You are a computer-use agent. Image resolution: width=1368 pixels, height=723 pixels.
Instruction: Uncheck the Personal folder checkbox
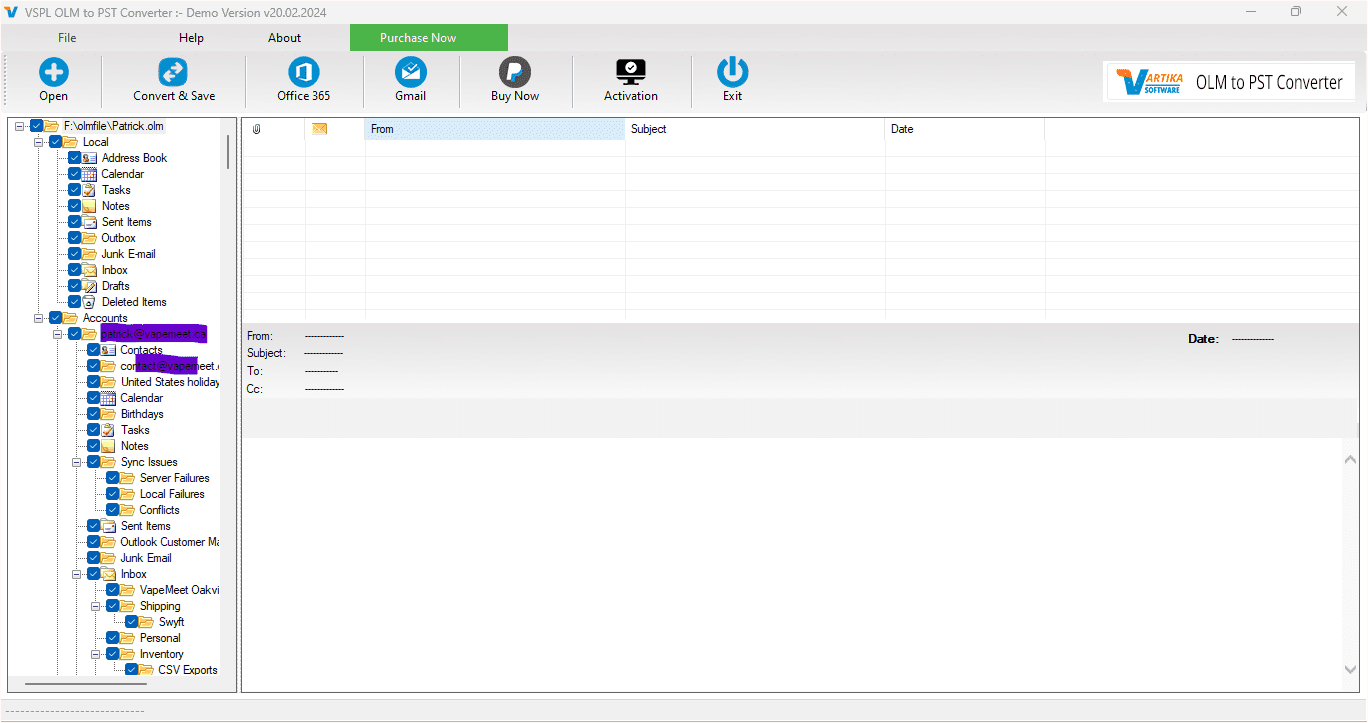[113, 638]
